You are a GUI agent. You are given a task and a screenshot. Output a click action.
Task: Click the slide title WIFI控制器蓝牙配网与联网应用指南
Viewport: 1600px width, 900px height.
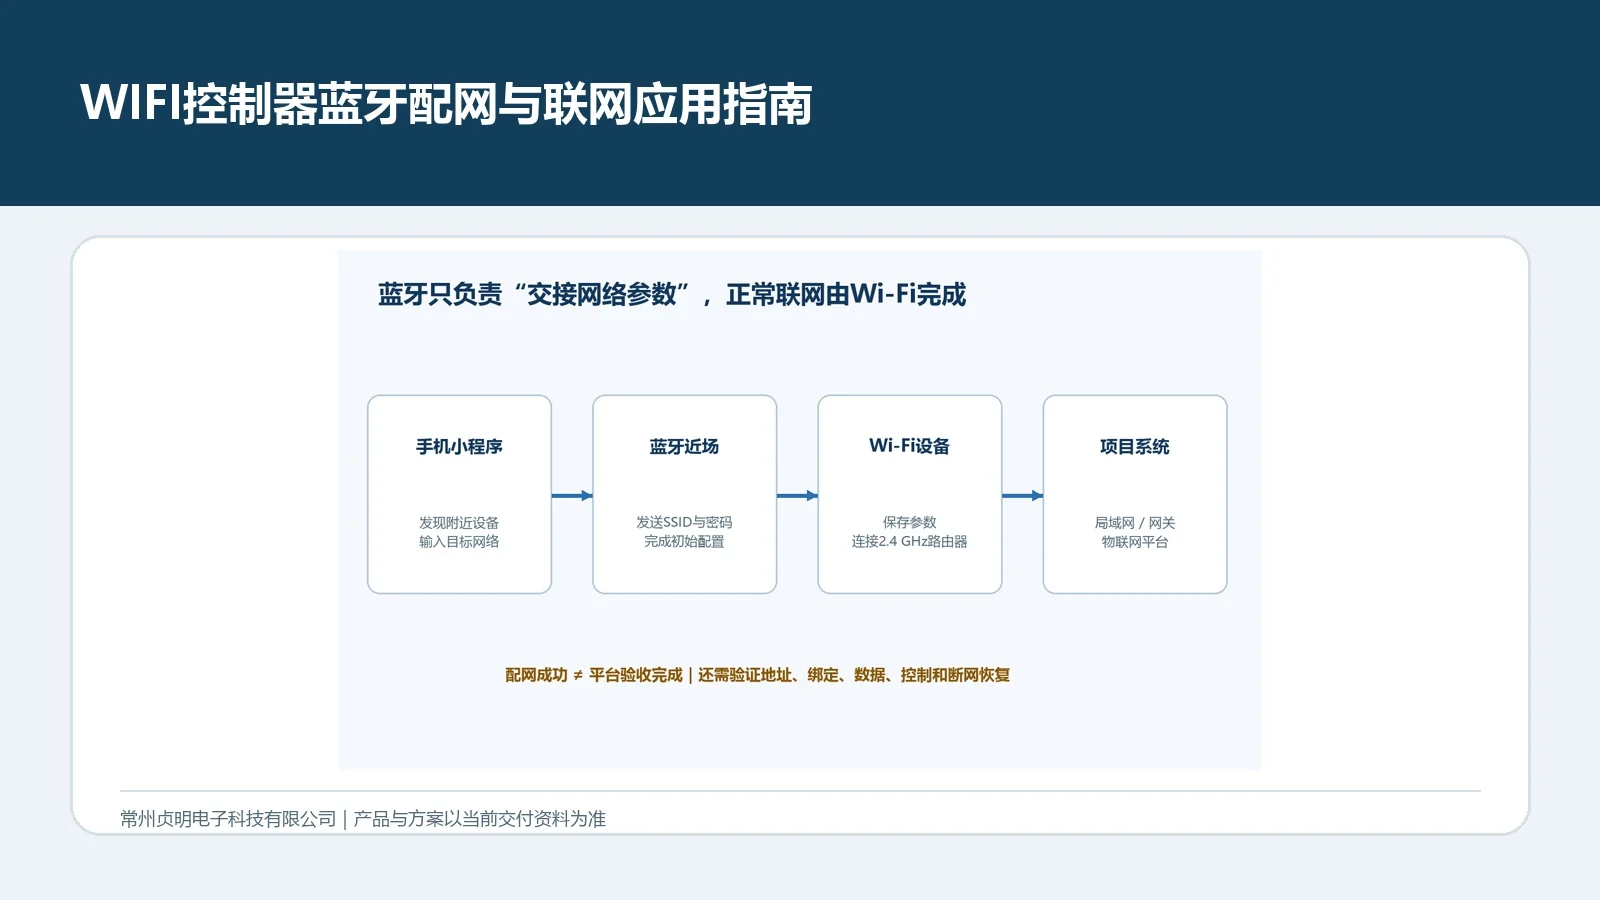pos(446,104)
